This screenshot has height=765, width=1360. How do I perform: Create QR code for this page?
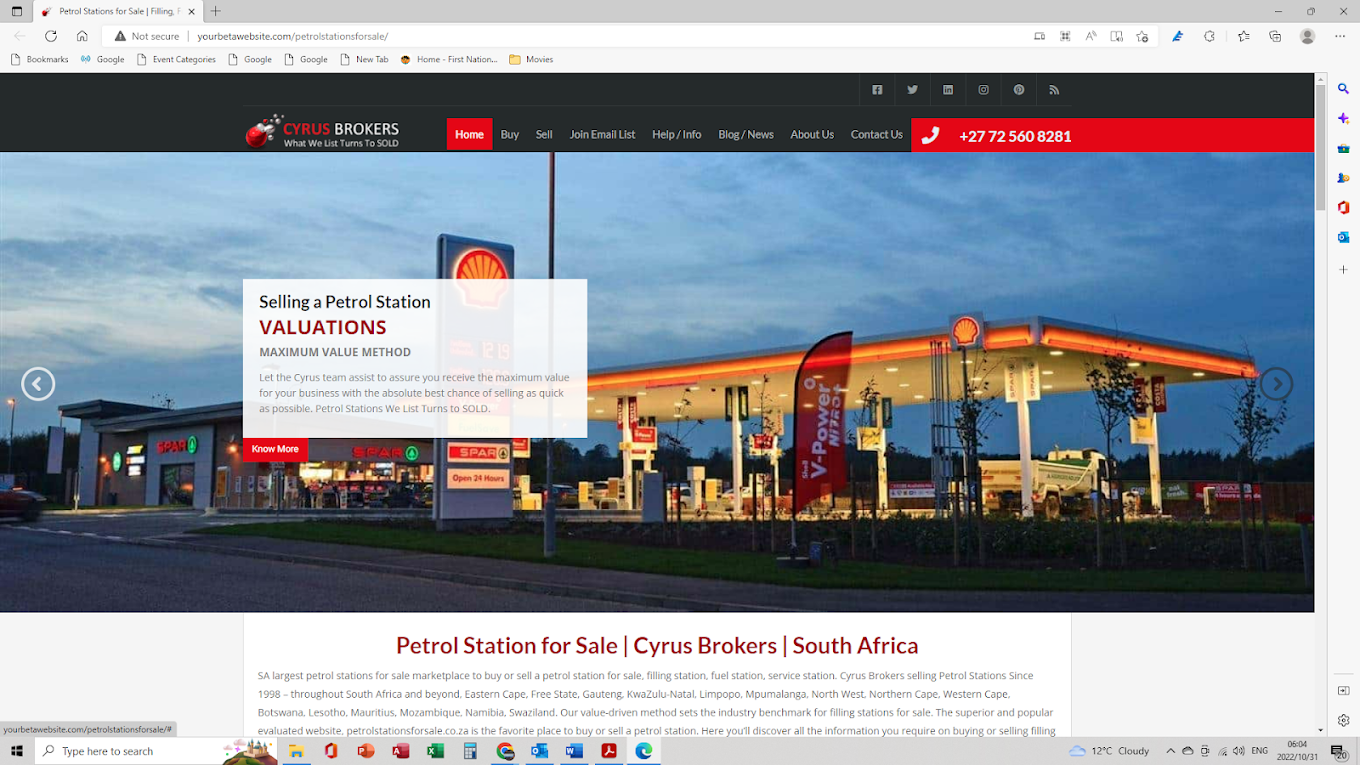pyautogui.click(x=1065, y=36)
